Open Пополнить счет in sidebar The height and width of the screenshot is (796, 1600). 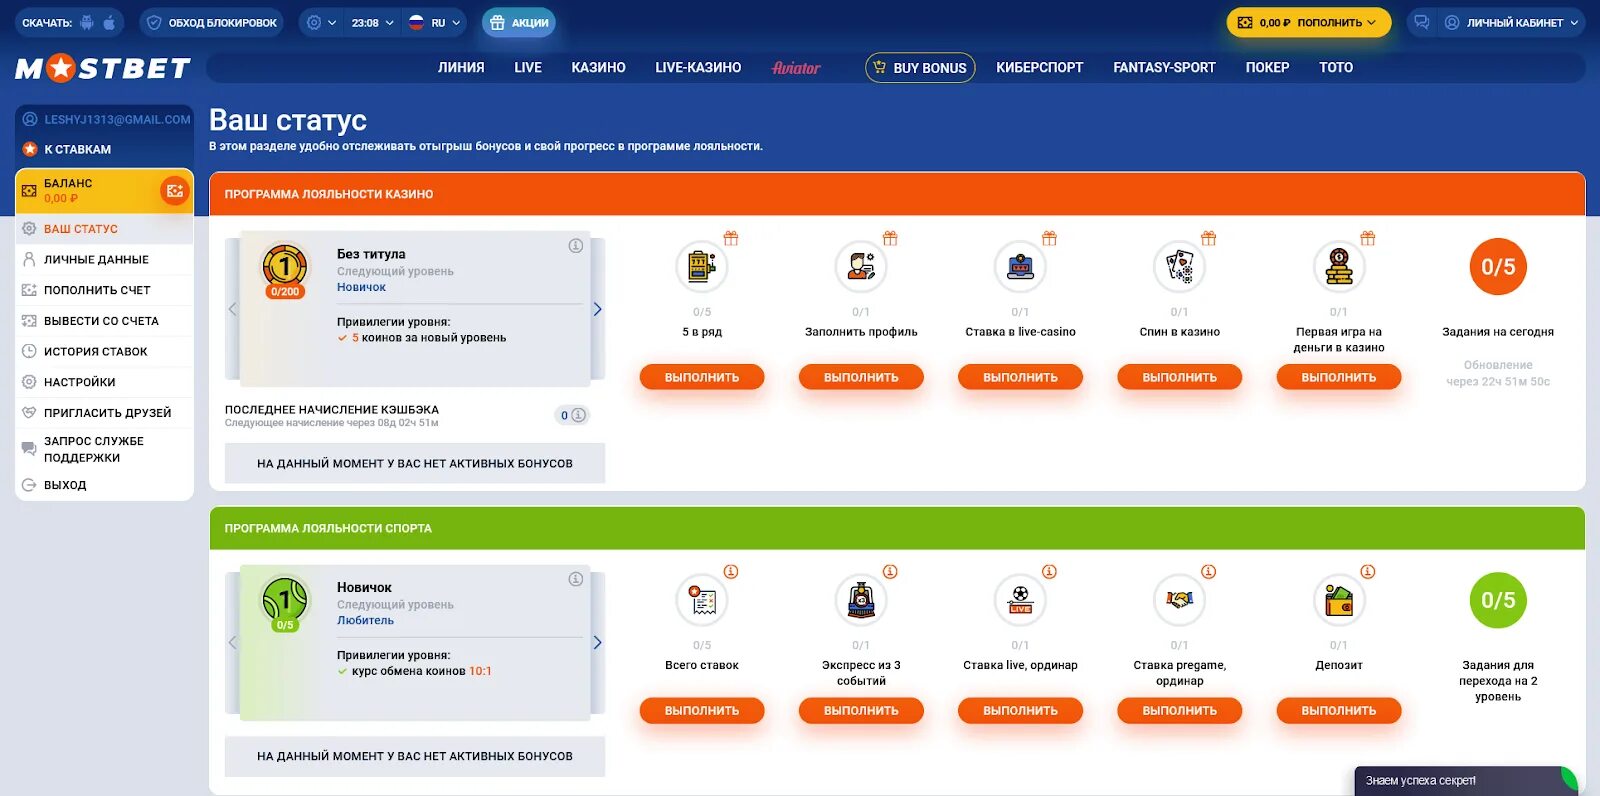pyautogui.click(x=104, y=290)
